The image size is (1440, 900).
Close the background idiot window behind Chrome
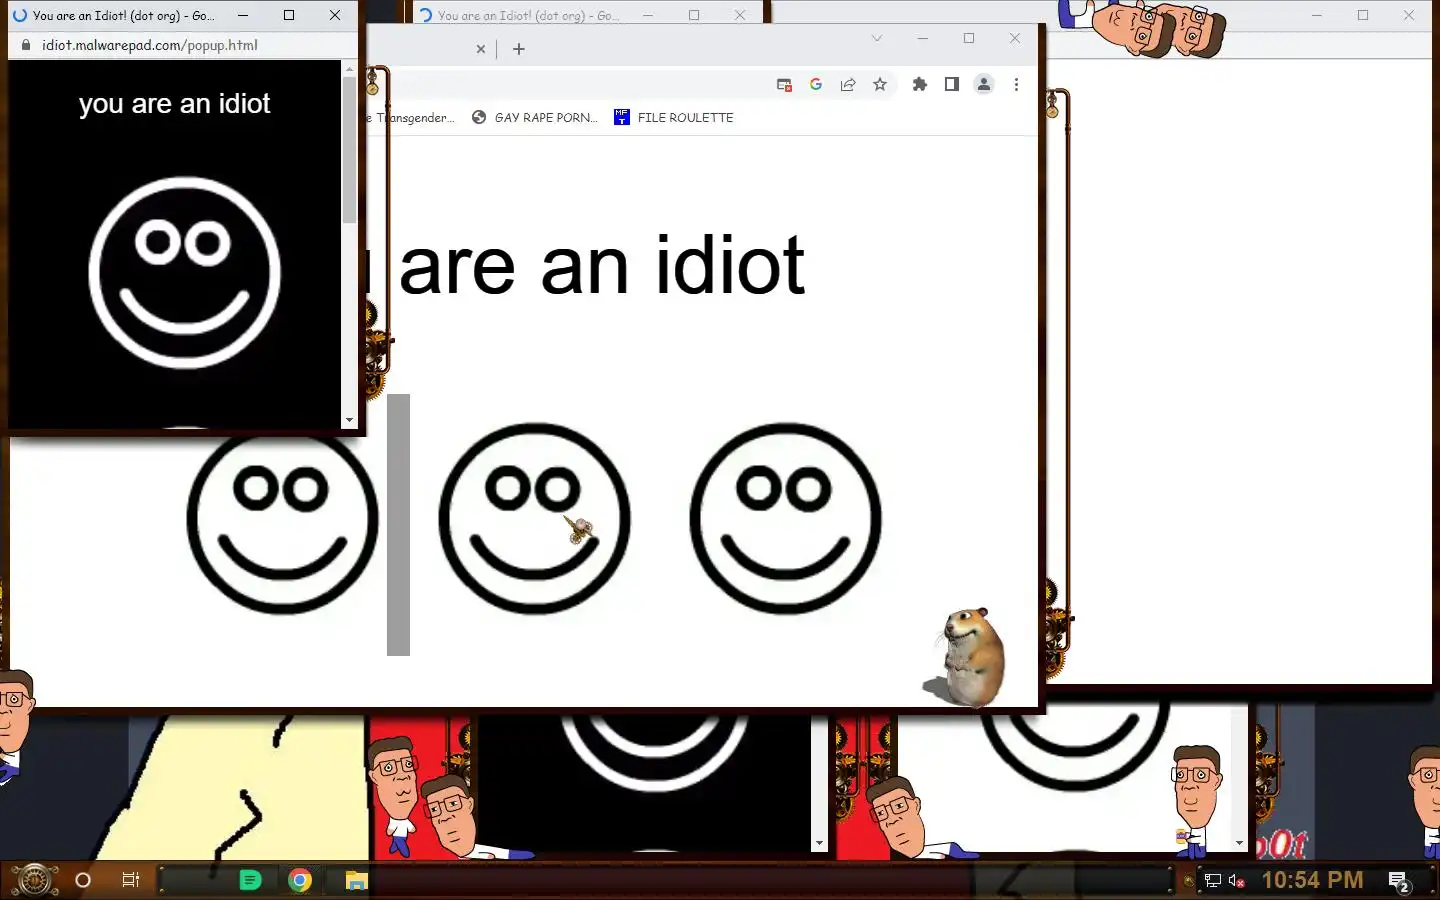tap(740, 15)
